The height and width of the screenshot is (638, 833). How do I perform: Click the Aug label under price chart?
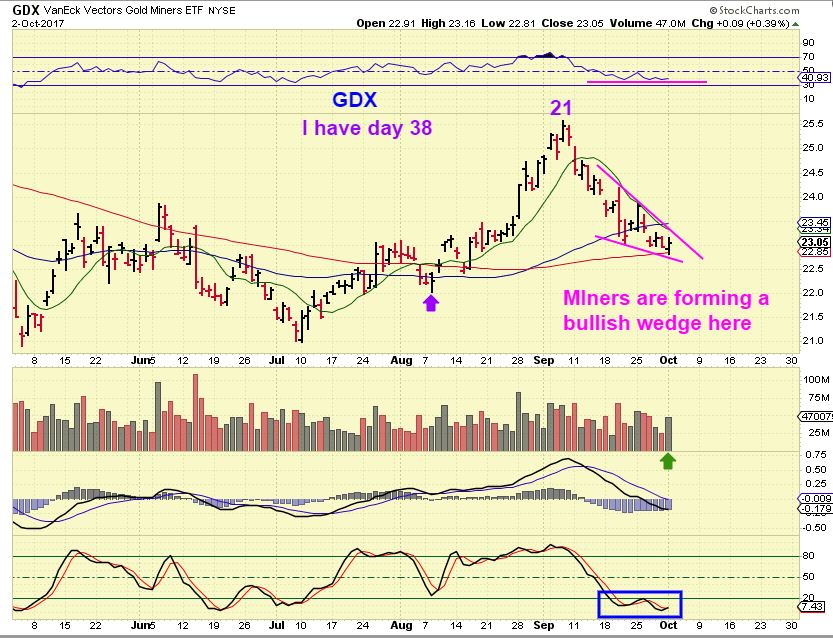(401, 360)
